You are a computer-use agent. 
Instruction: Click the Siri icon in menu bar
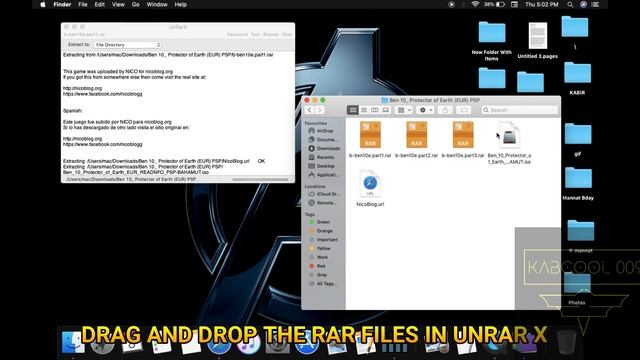[x=584, y=4]
